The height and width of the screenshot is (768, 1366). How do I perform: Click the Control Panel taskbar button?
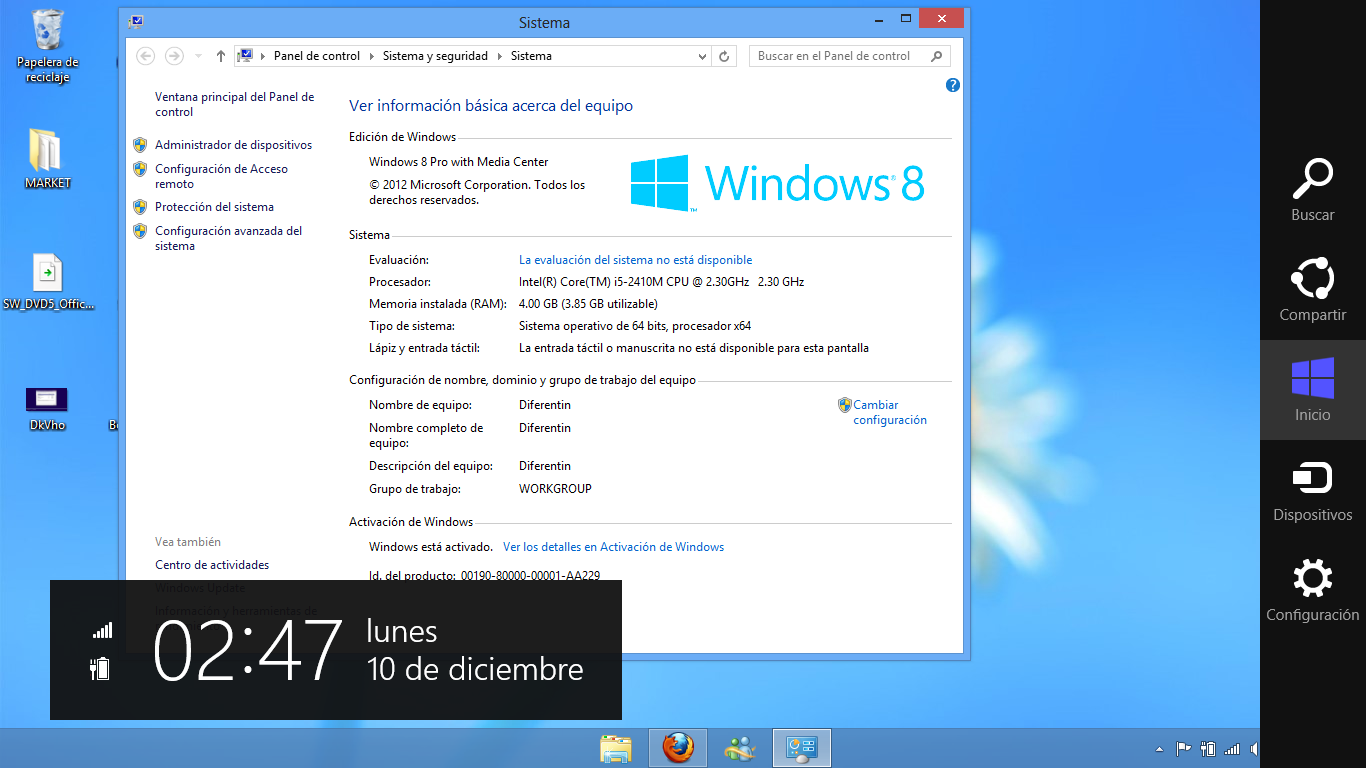802,748
